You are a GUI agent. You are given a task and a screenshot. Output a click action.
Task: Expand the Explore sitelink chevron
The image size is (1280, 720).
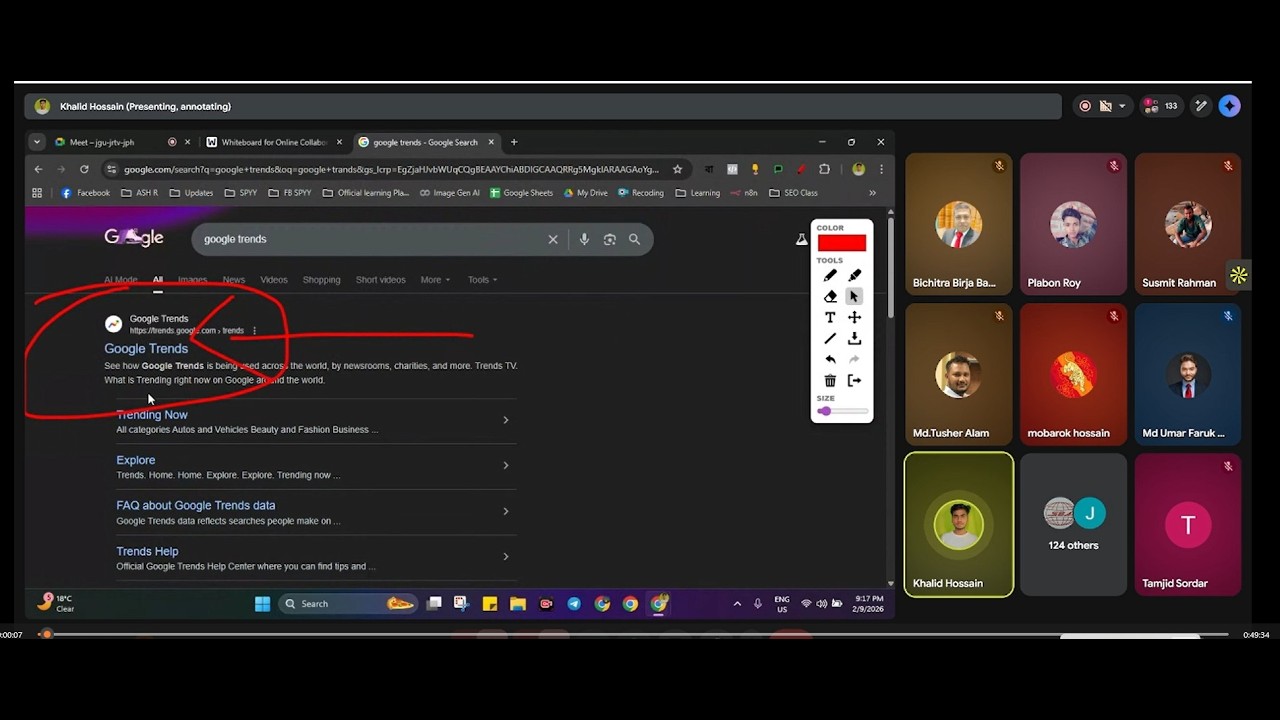point(506,465)
